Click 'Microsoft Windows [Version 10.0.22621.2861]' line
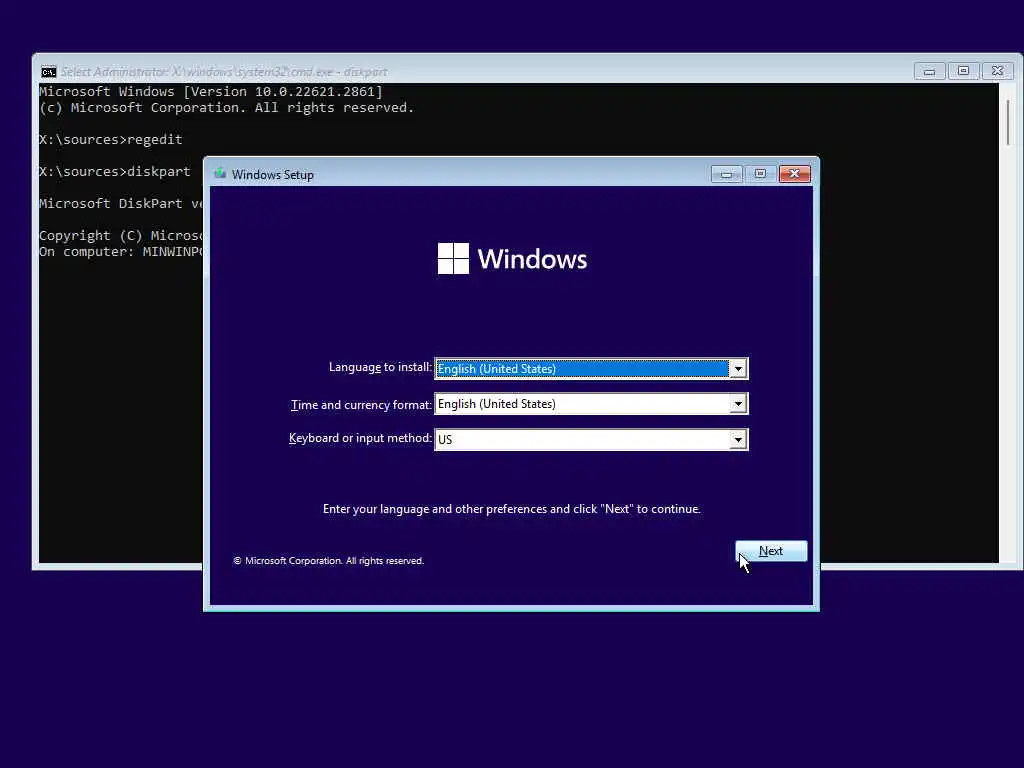The image size is (1024, 768). (x=211, y=91)
